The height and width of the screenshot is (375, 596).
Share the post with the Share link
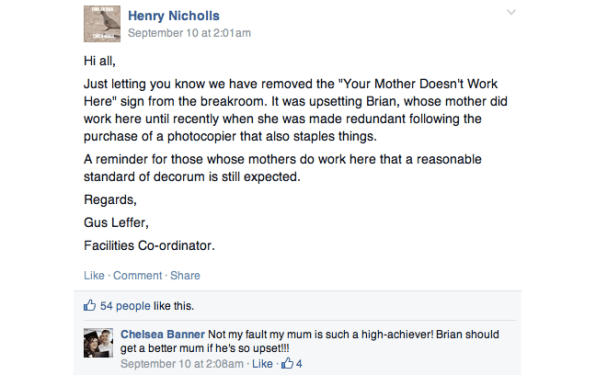(185, 275)
